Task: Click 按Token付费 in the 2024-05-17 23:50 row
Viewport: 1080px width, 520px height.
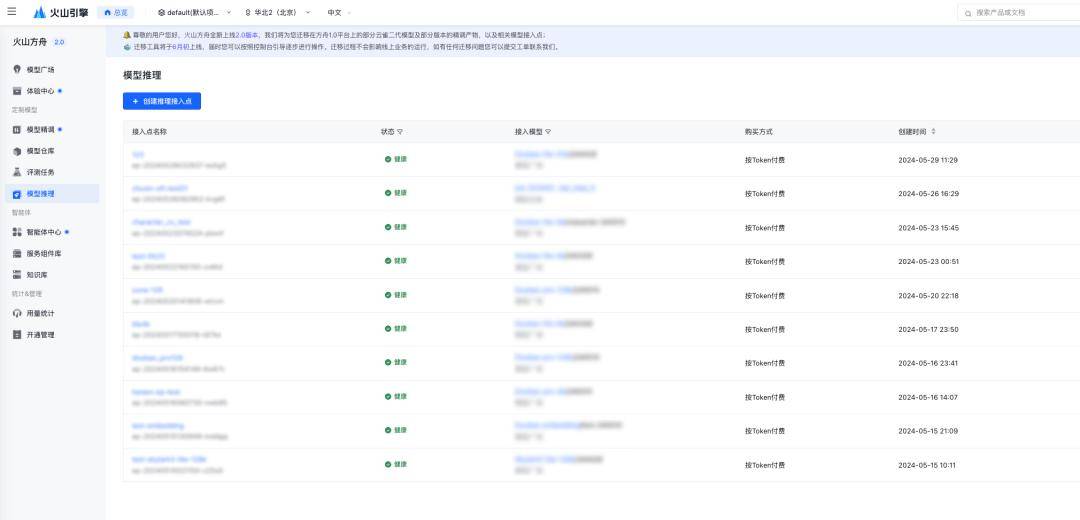Action: [x=765, y=329]
